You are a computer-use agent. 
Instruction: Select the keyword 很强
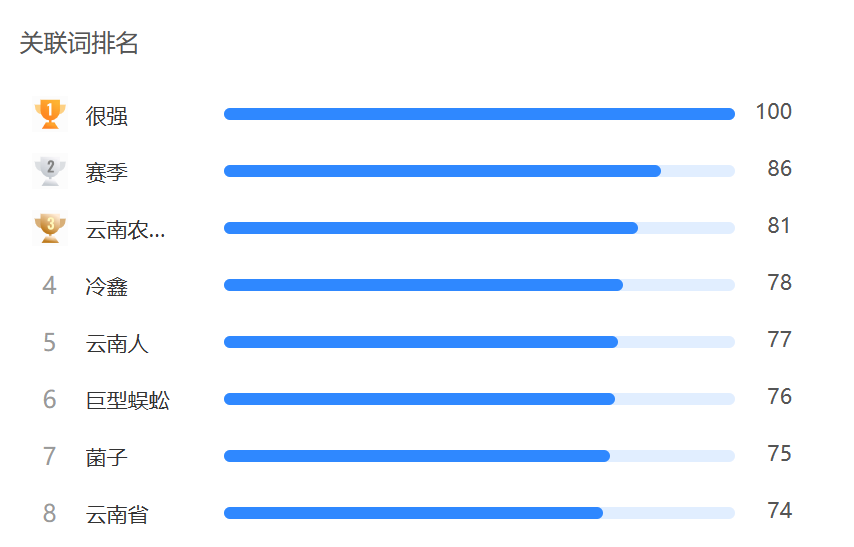107,116
